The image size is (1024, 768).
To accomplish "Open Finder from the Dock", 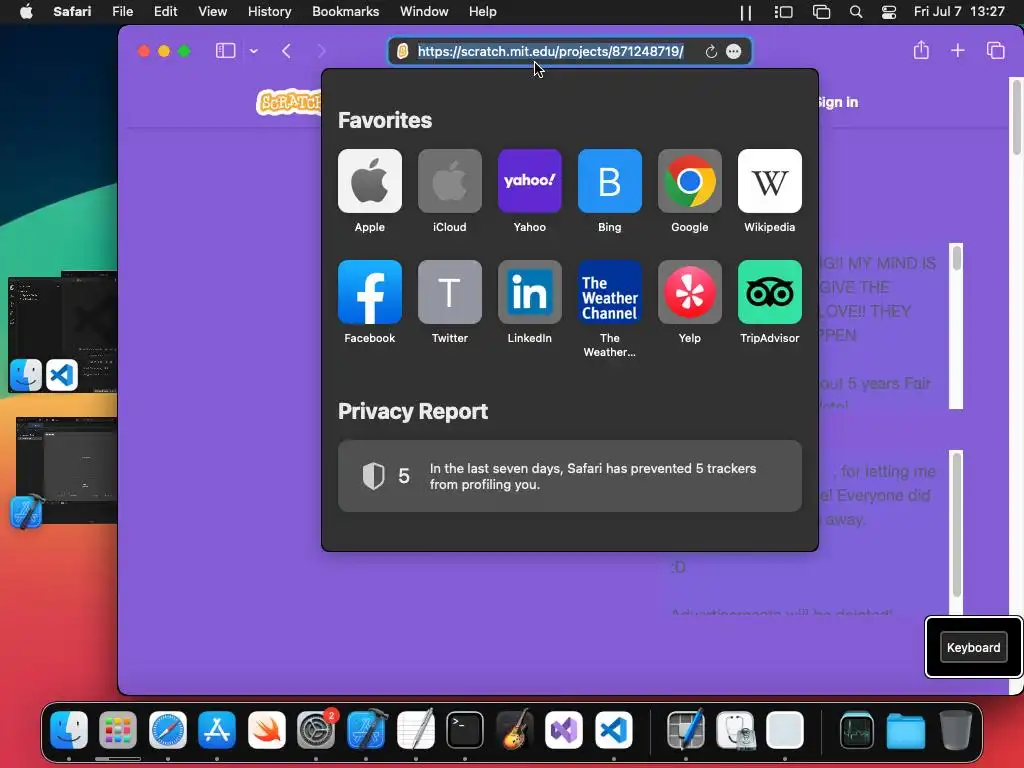I will coord(69,729).
